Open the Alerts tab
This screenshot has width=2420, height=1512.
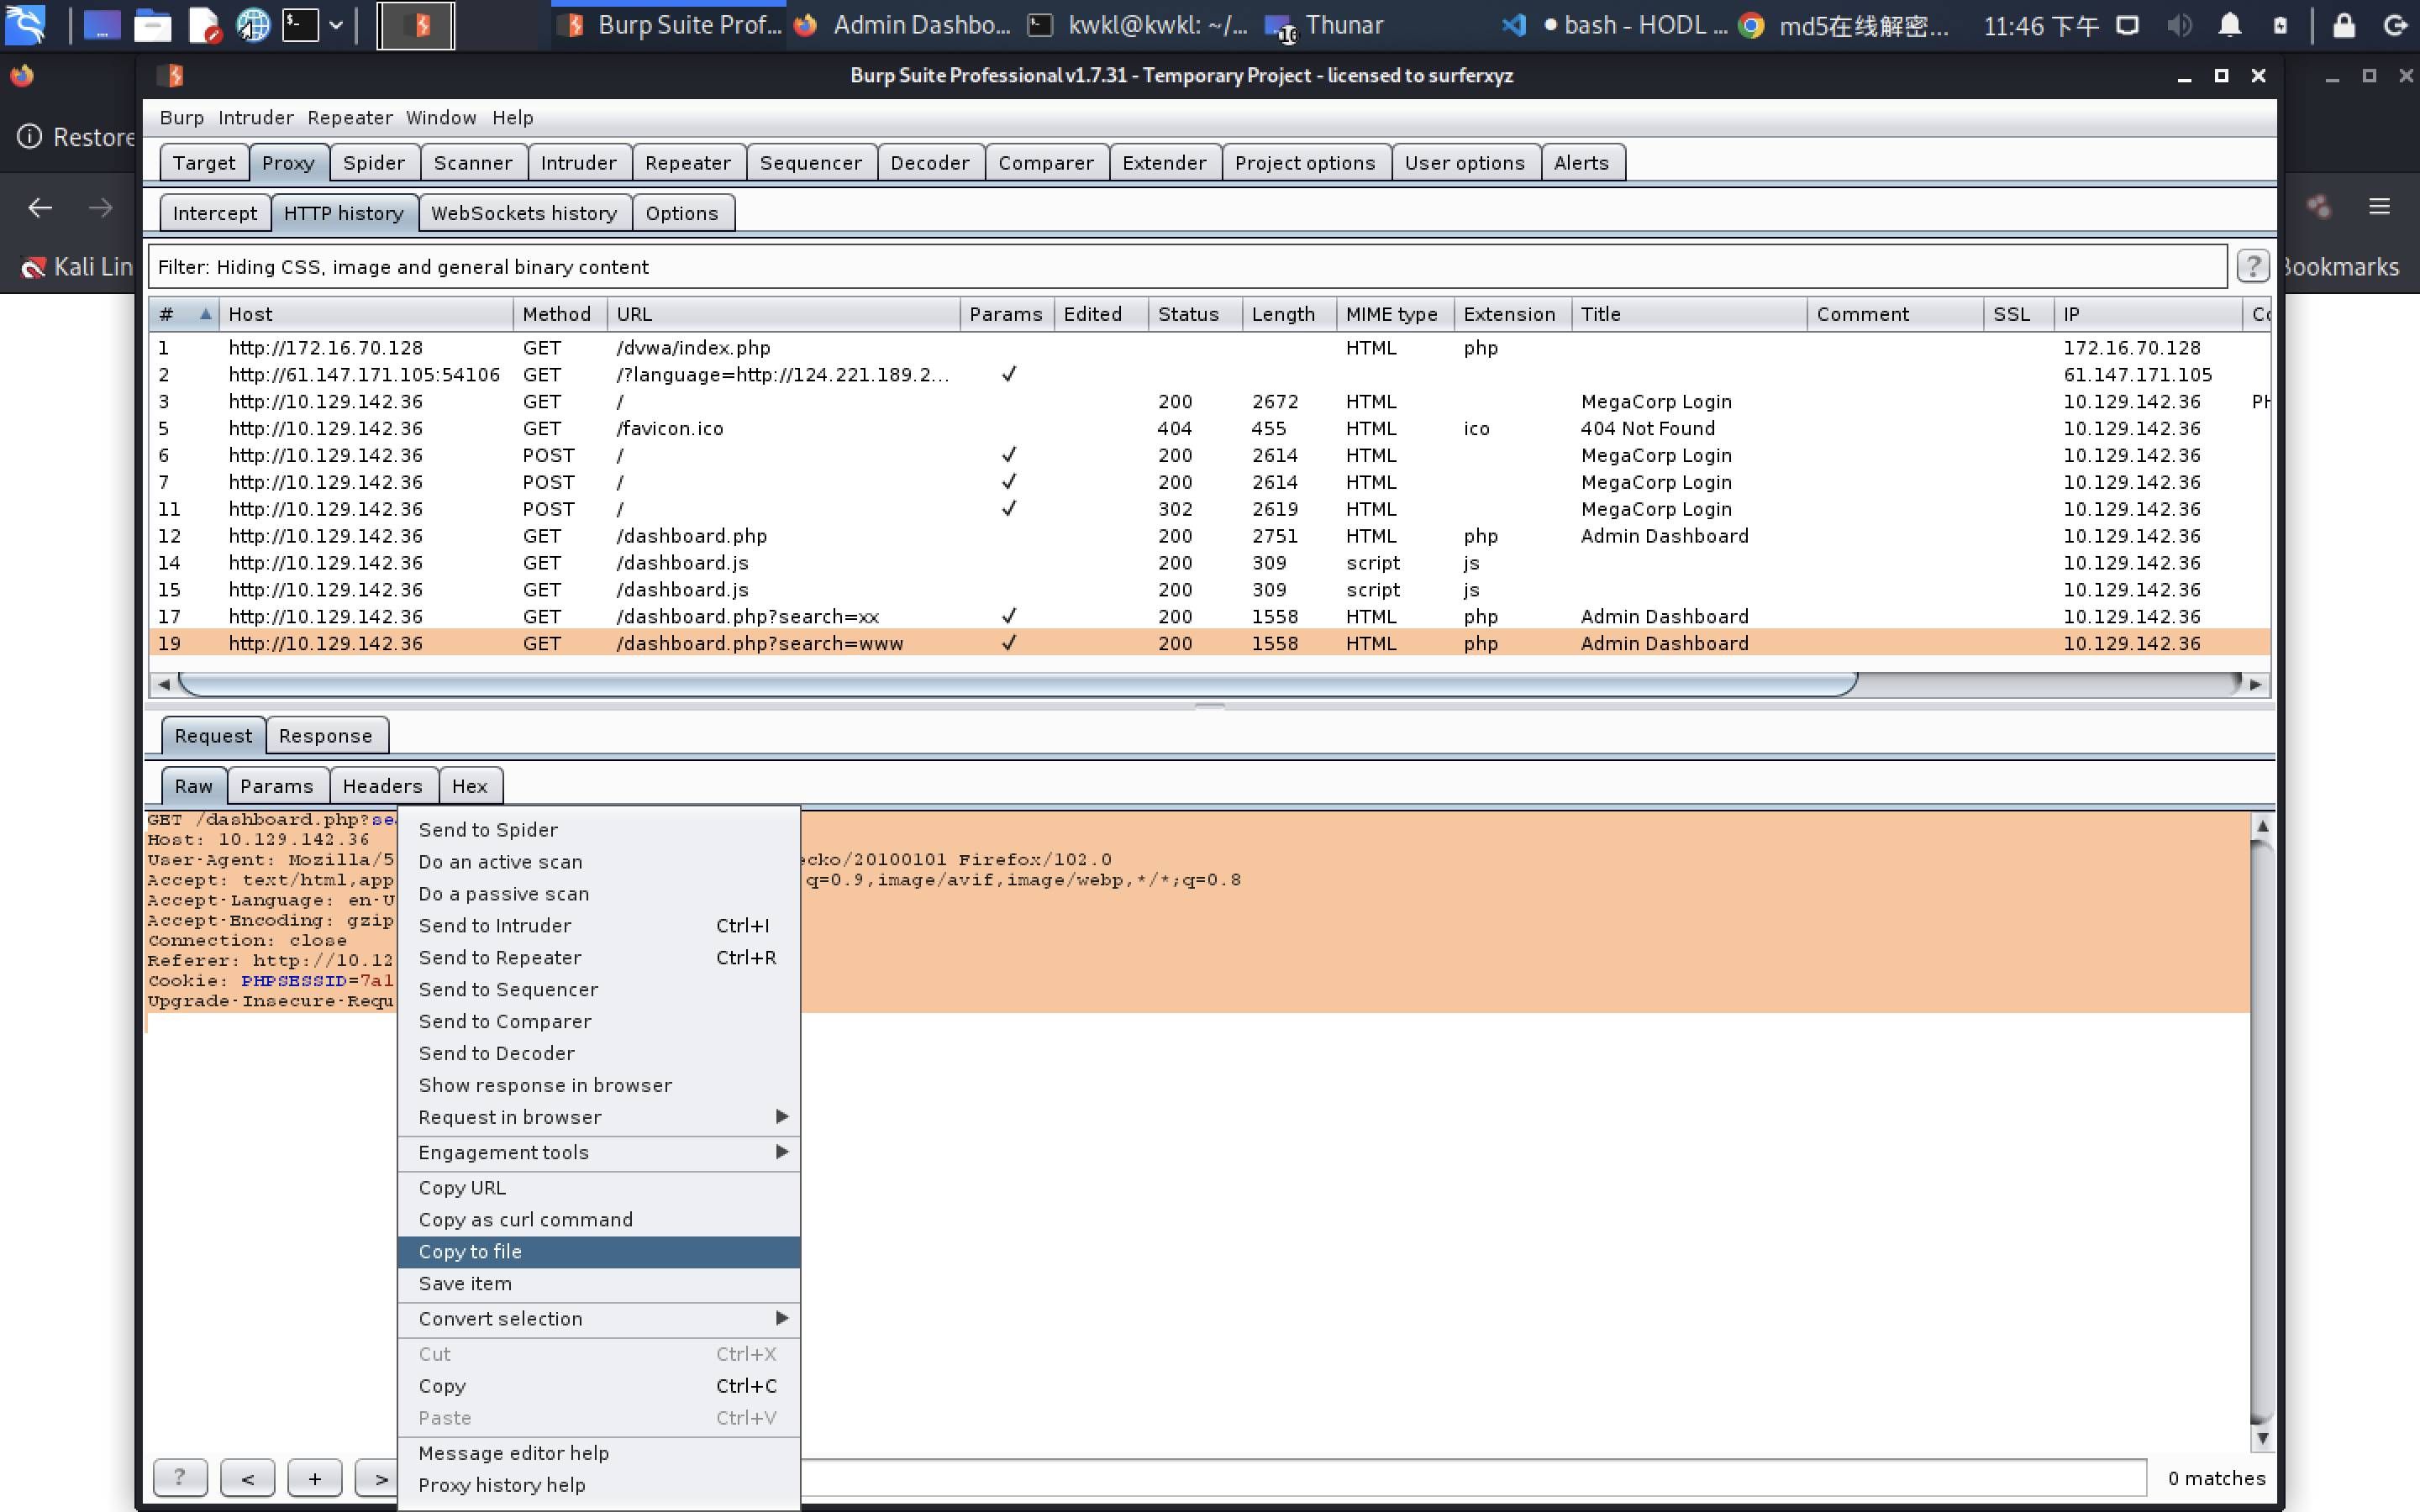click(1582, 163)
